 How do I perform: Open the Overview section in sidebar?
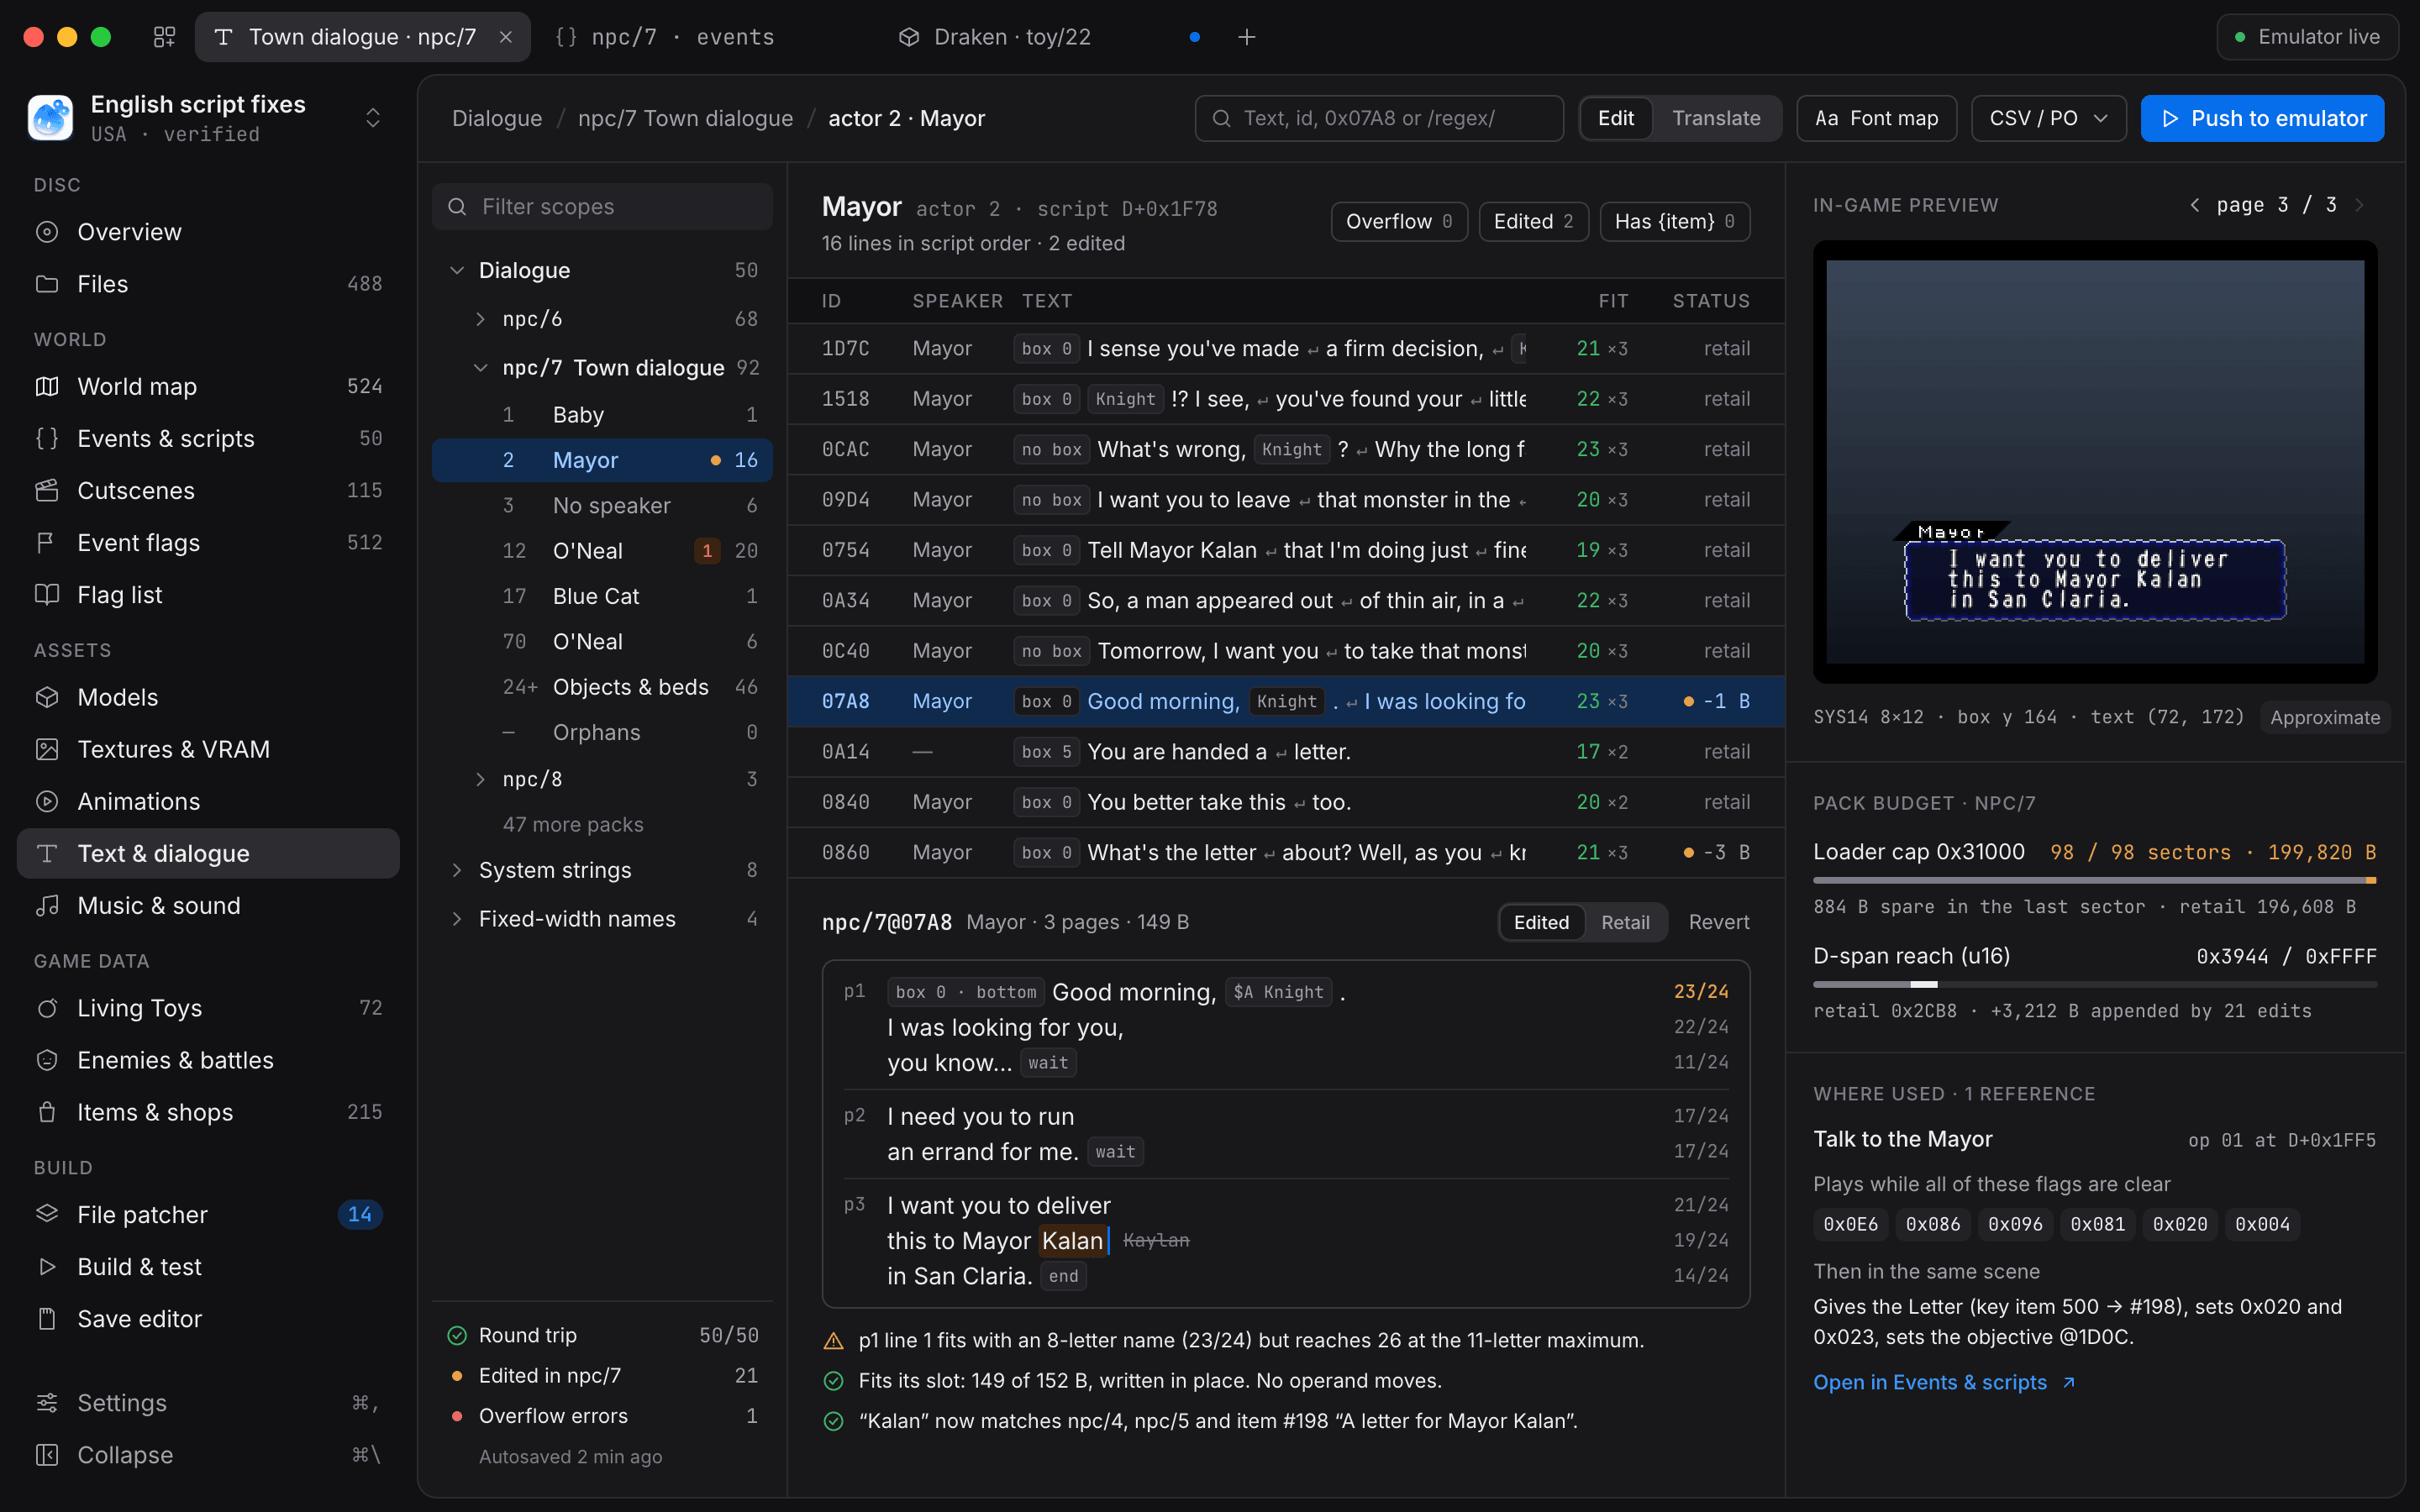pyautogui.click(x=208, y=232)
